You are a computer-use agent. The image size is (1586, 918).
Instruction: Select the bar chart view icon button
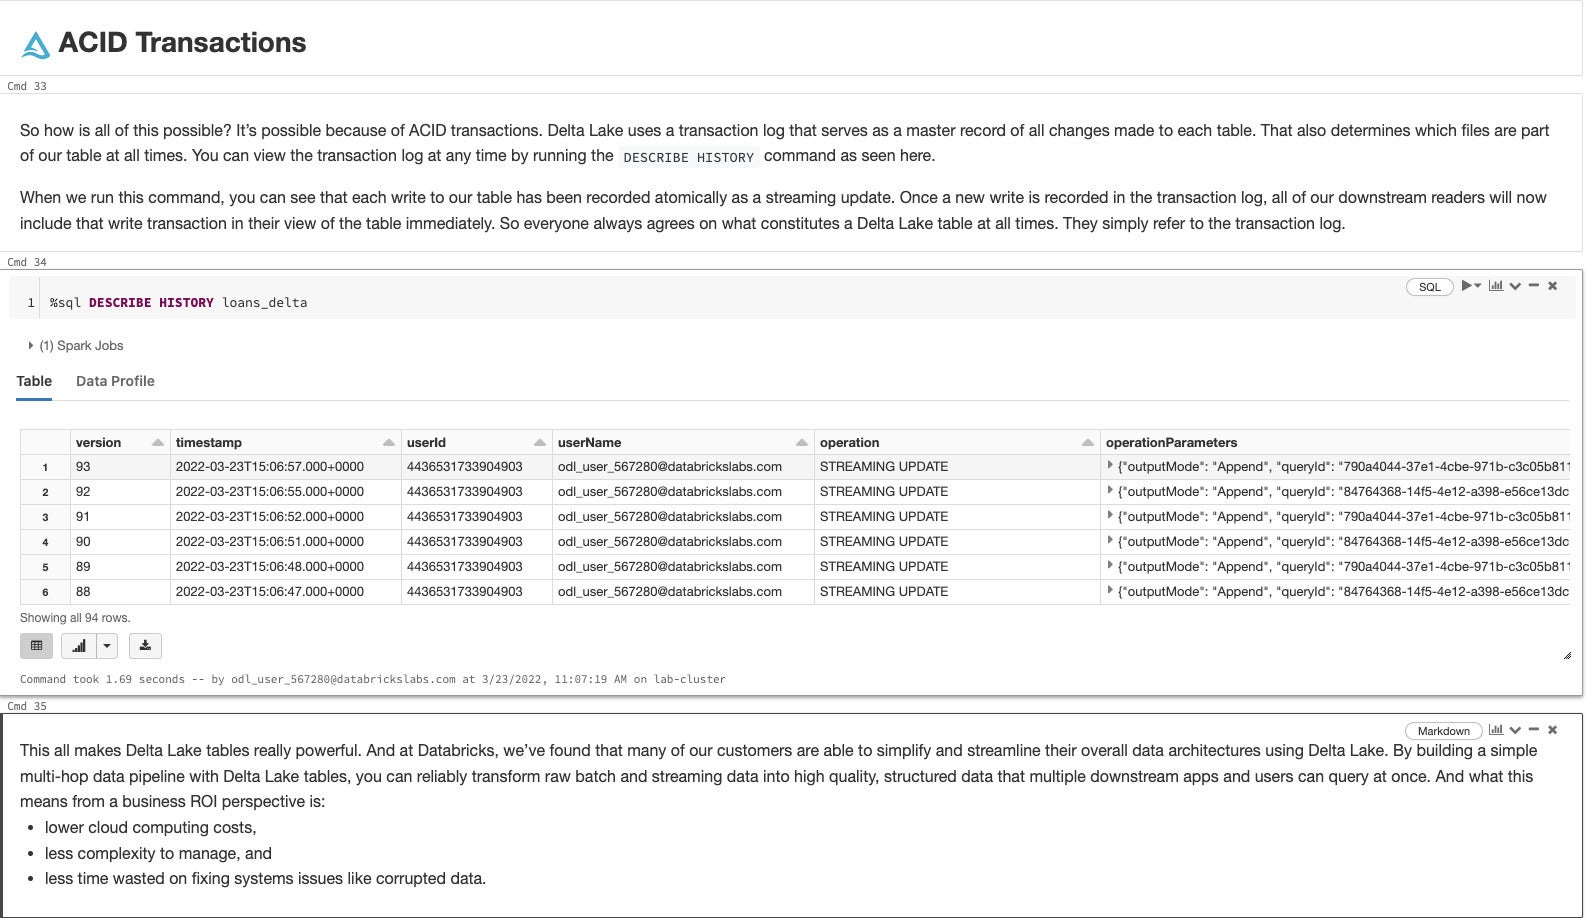click(x=78, y=646)
